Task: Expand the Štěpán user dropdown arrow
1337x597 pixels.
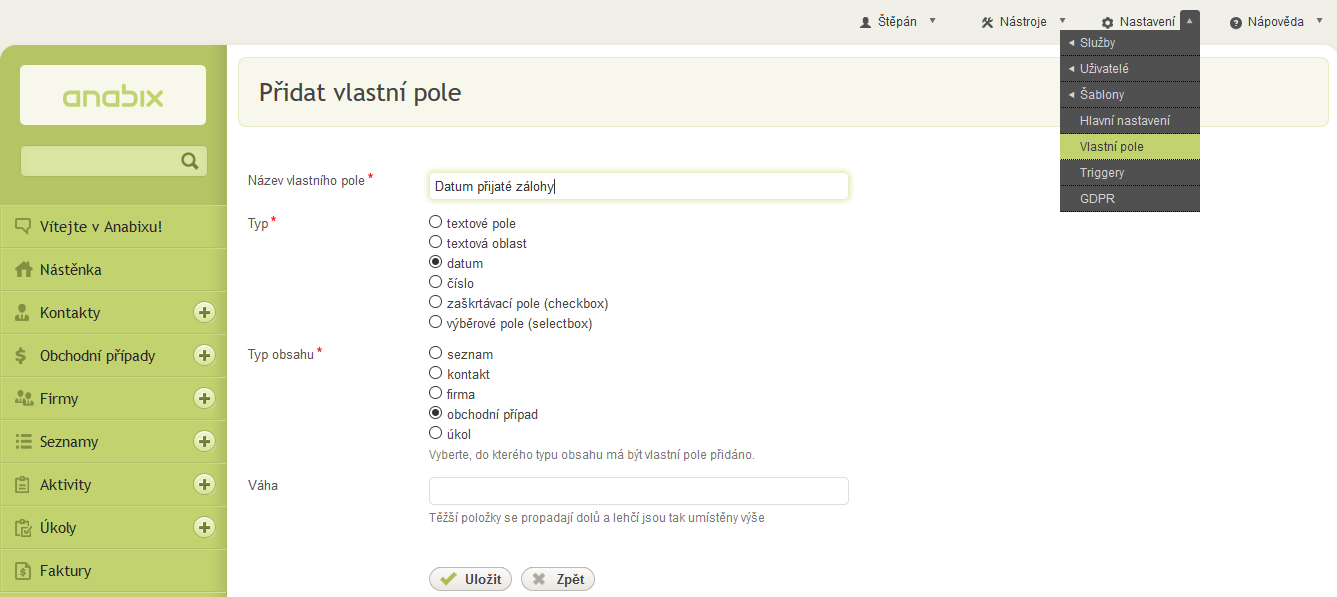Action: click(932, 20)
